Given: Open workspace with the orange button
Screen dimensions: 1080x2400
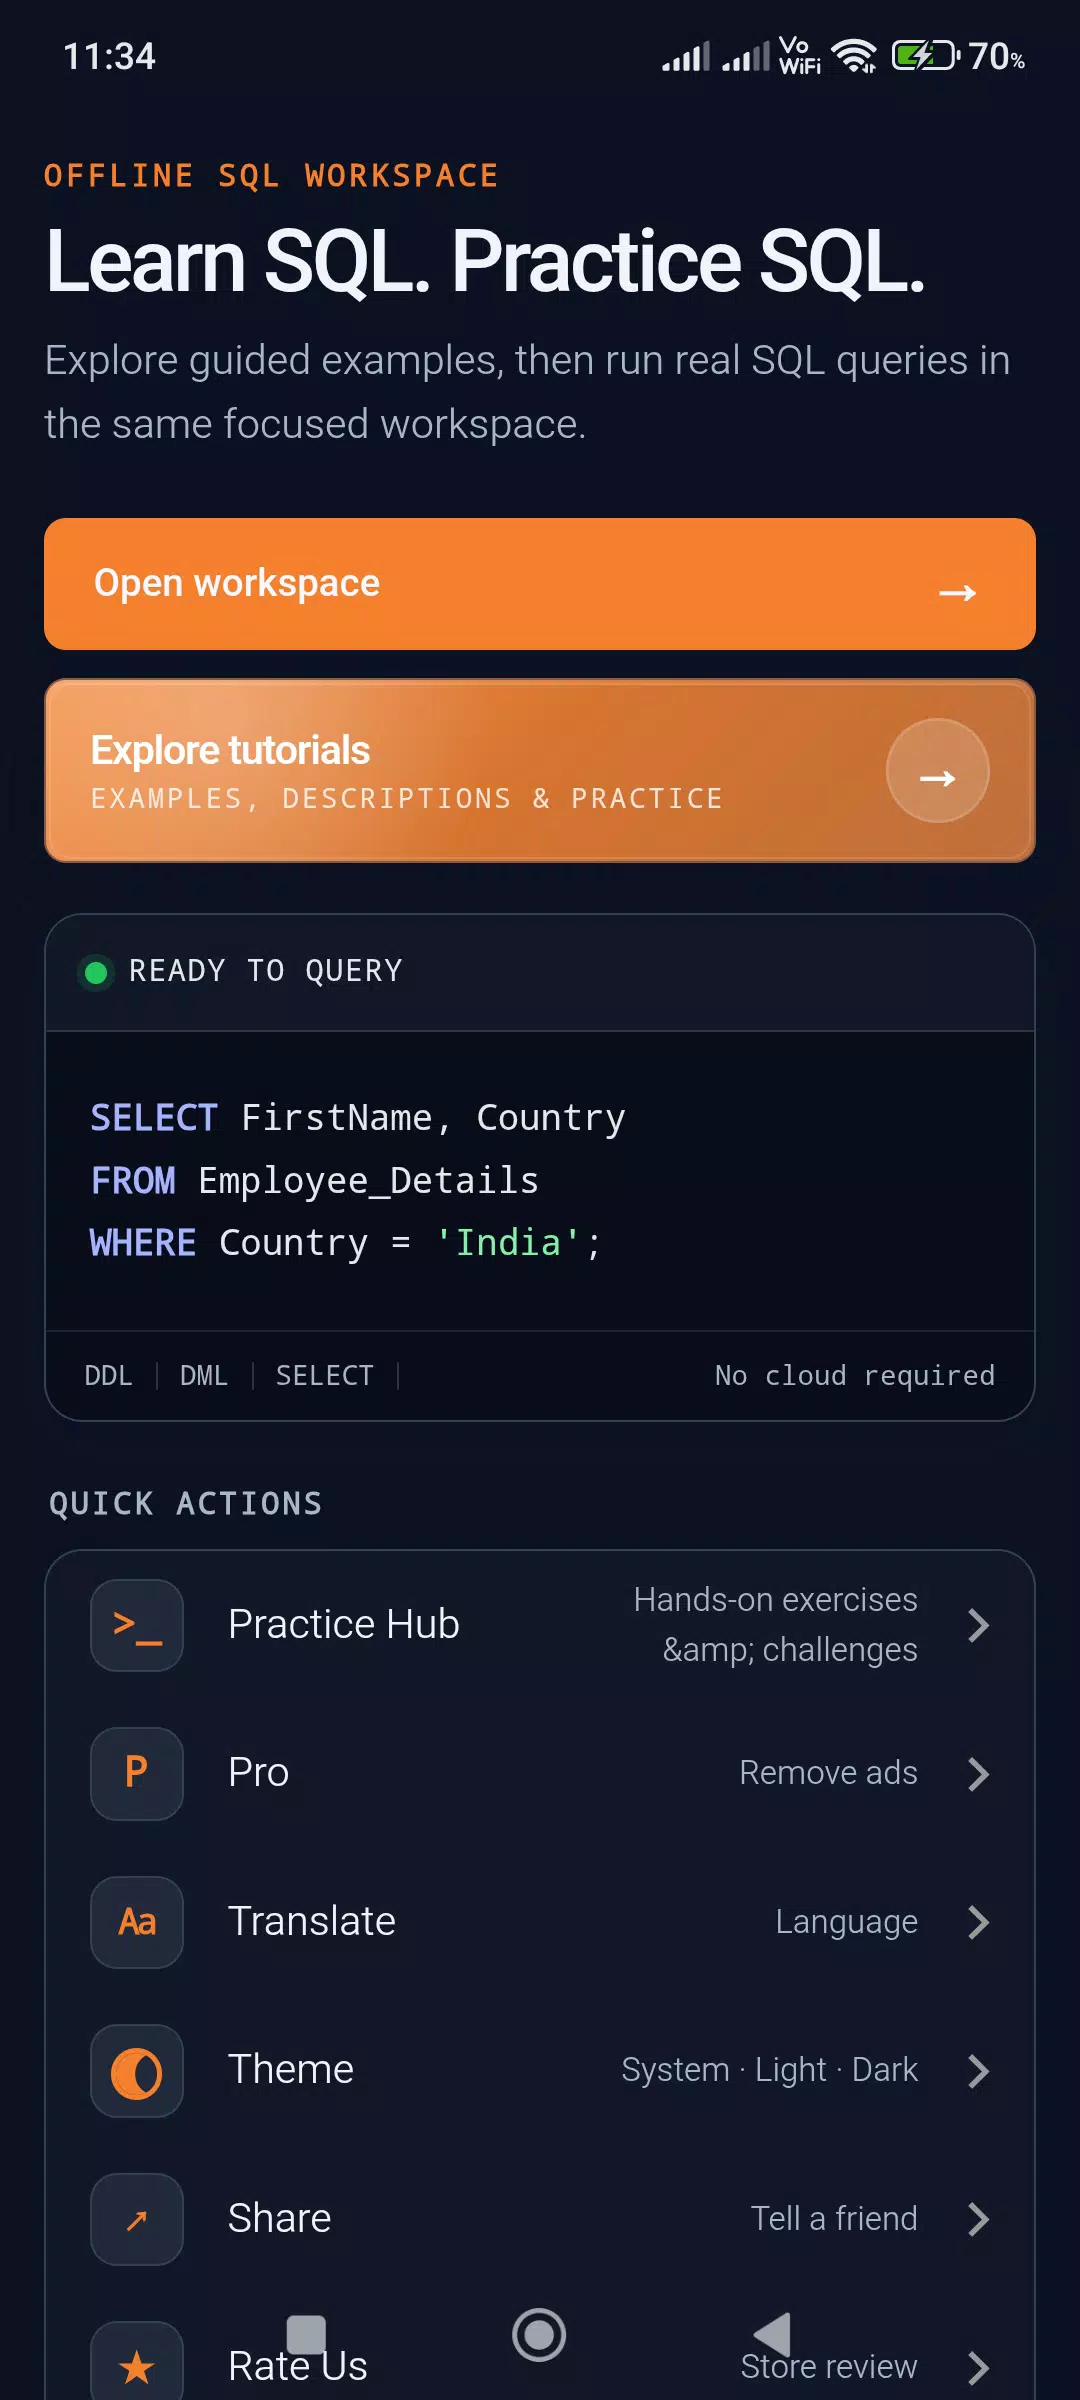Looking at the screenshot, I should (540, 584).
